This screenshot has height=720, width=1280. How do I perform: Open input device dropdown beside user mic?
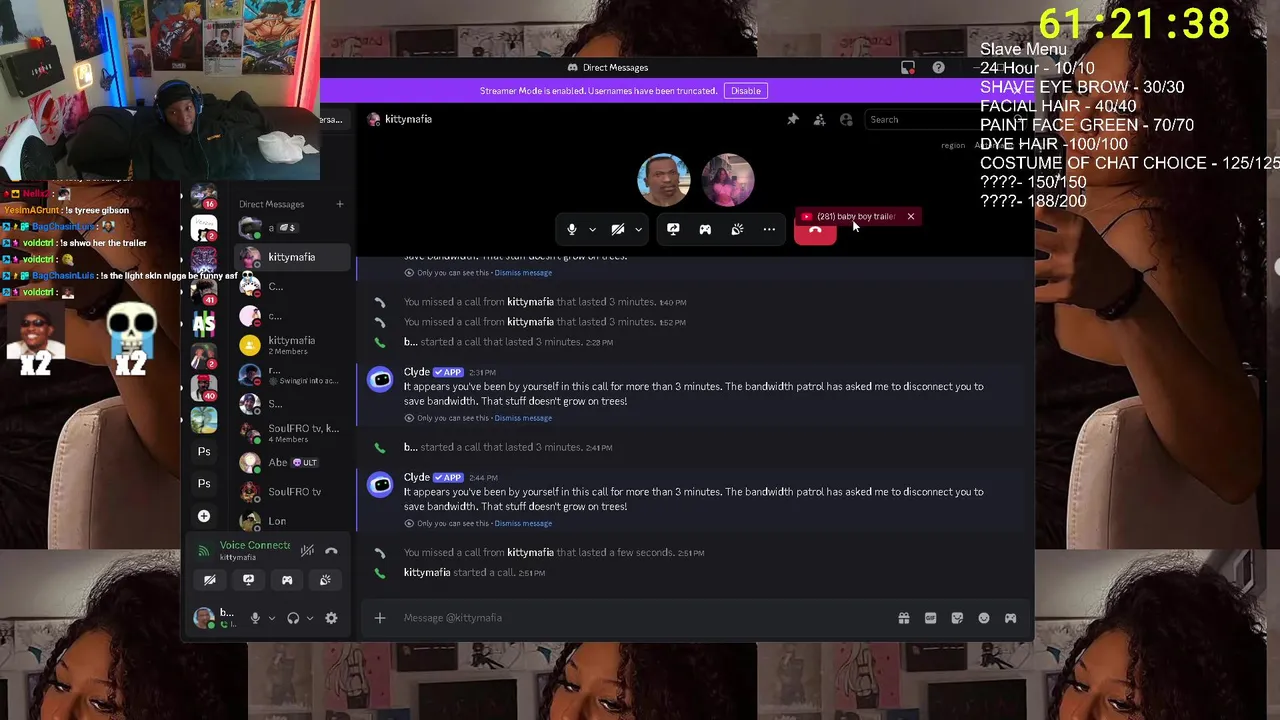[x=271, y=618]
